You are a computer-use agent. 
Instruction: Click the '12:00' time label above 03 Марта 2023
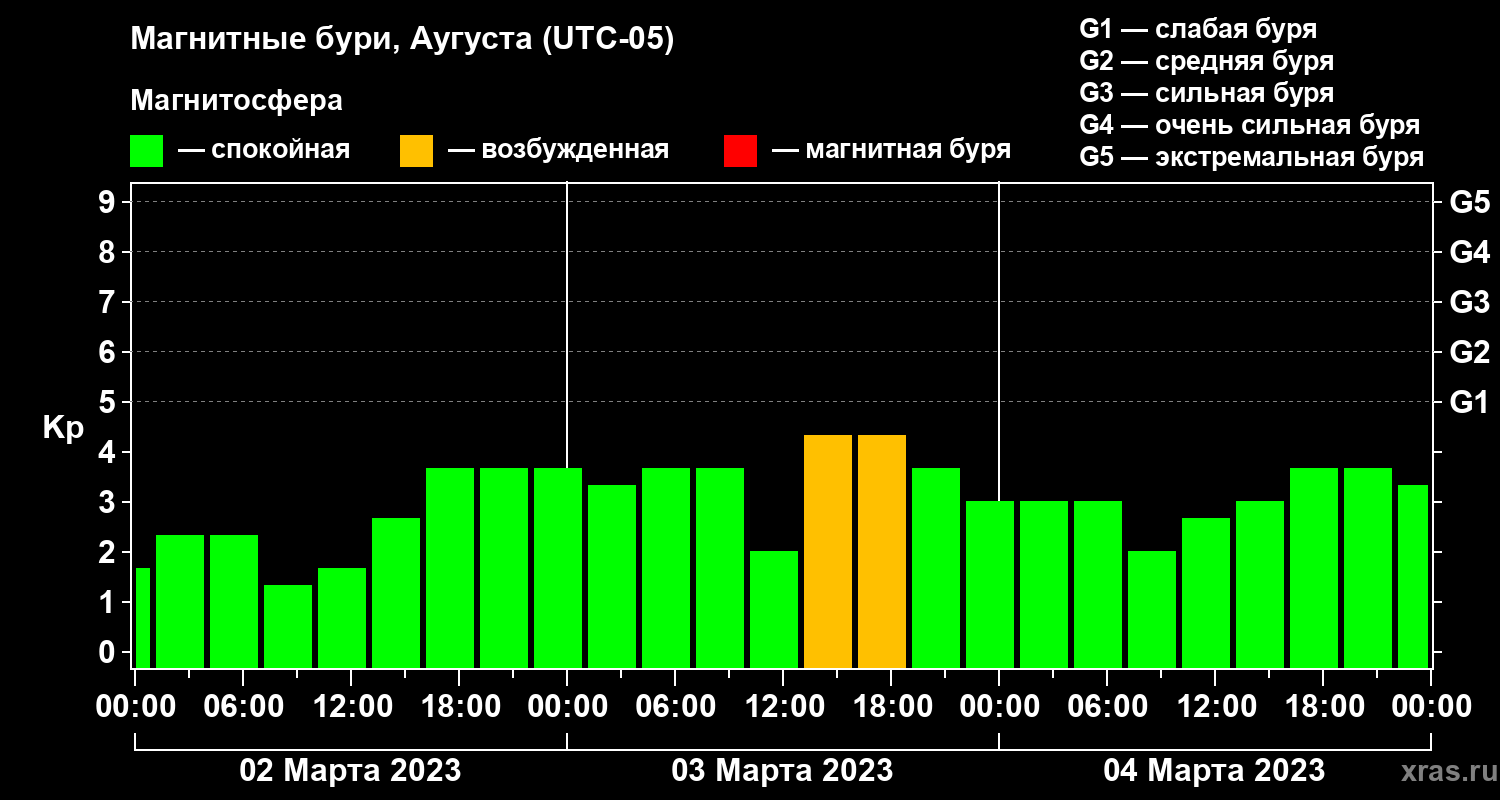783,707
